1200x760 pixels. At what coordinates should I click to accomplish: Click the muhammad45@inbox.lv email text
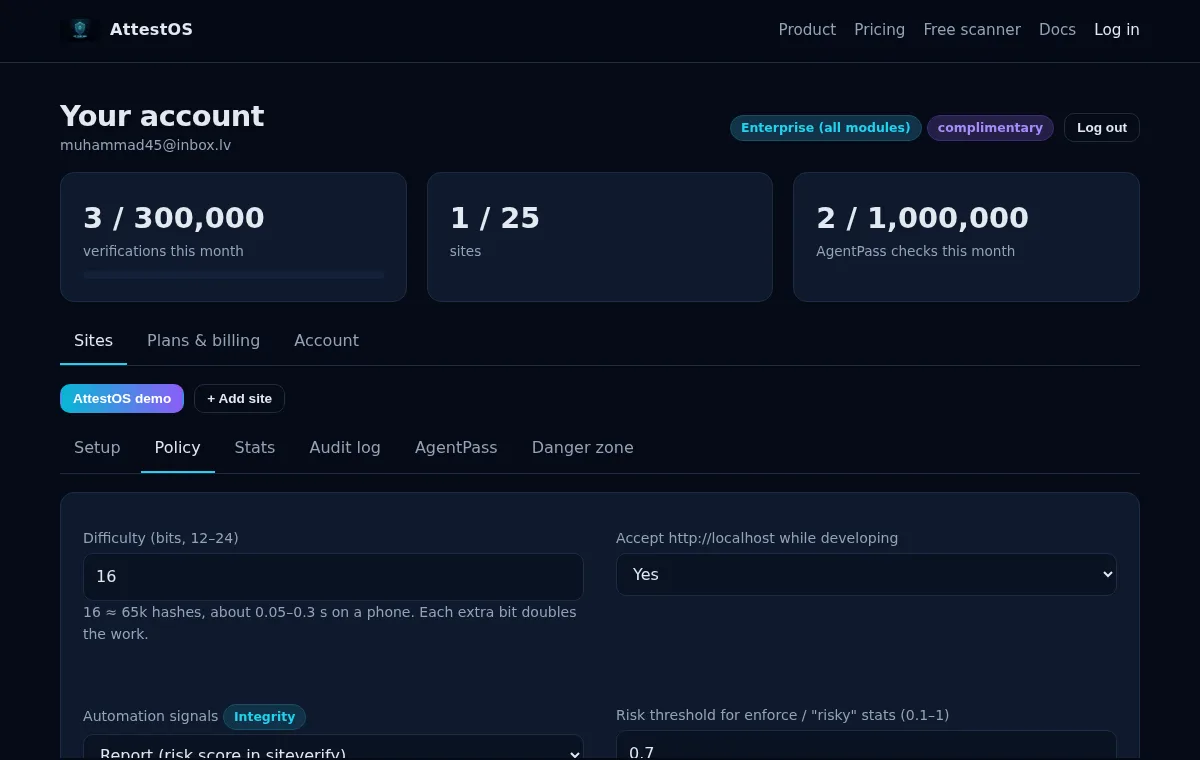(x=146, y=145)
